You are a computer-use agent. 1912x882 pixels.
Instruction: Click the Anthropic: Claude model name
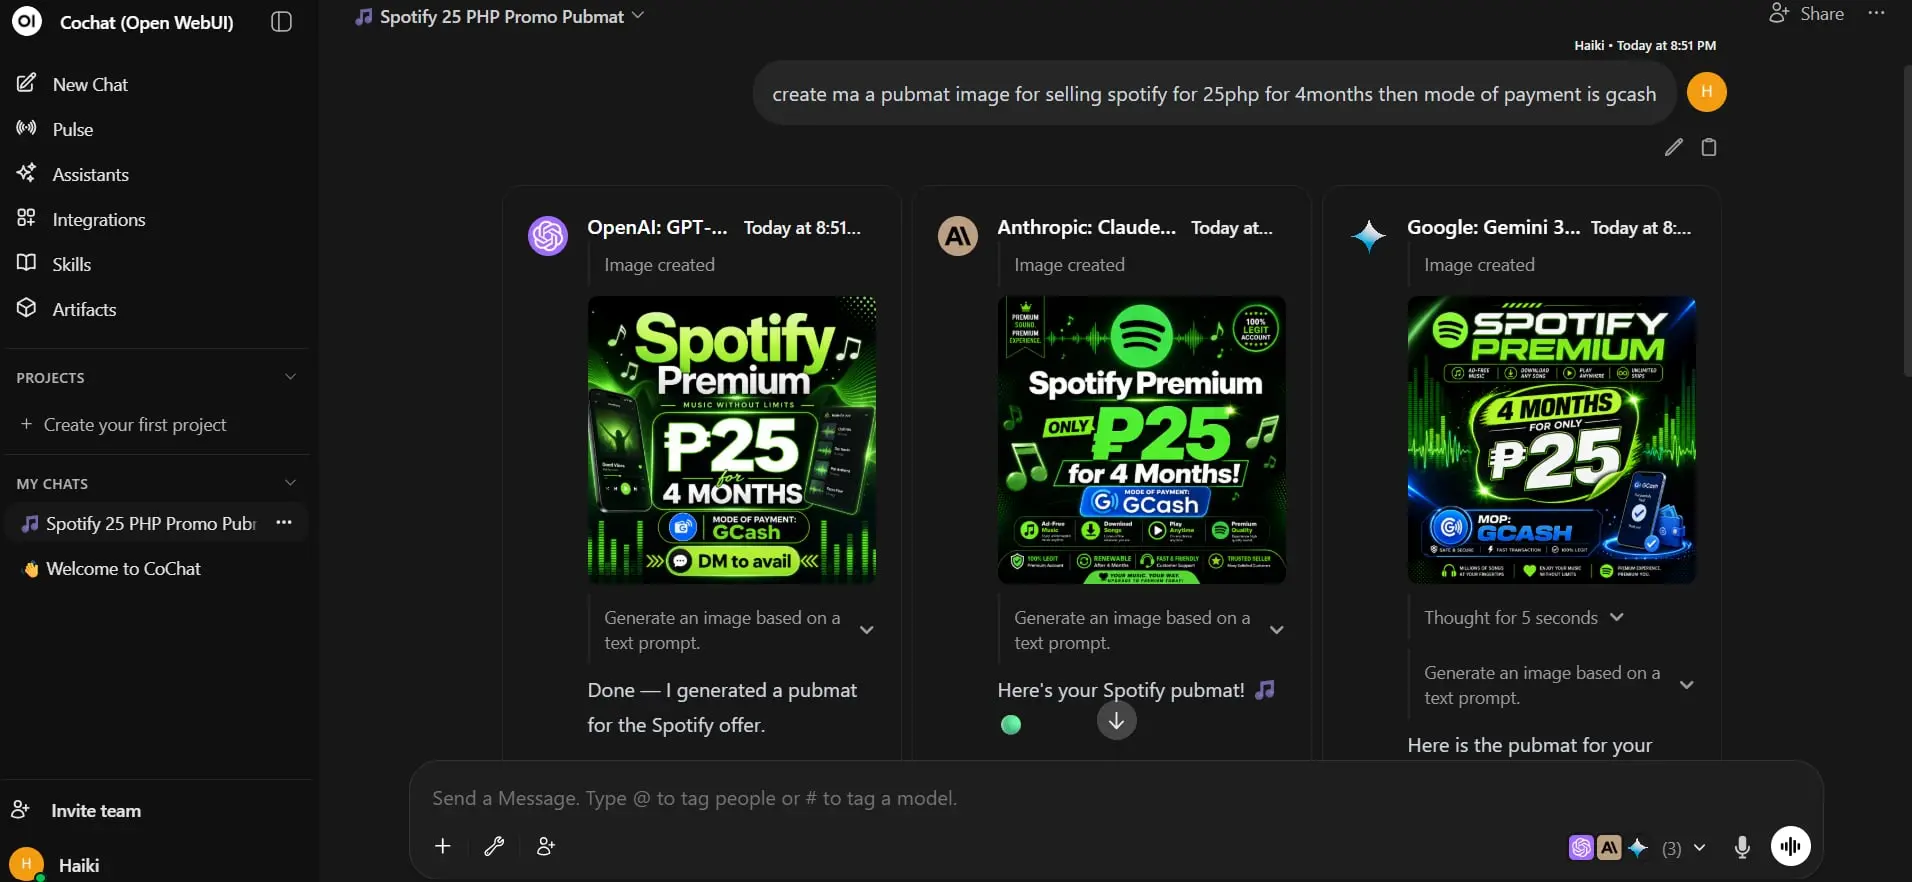coord(1086,227)
